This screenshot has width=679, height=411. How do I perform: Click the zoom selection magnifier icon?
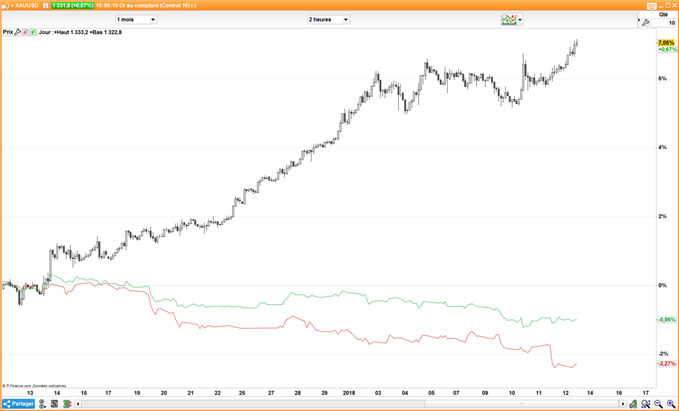pyautogui.click(x=645, y=404)
